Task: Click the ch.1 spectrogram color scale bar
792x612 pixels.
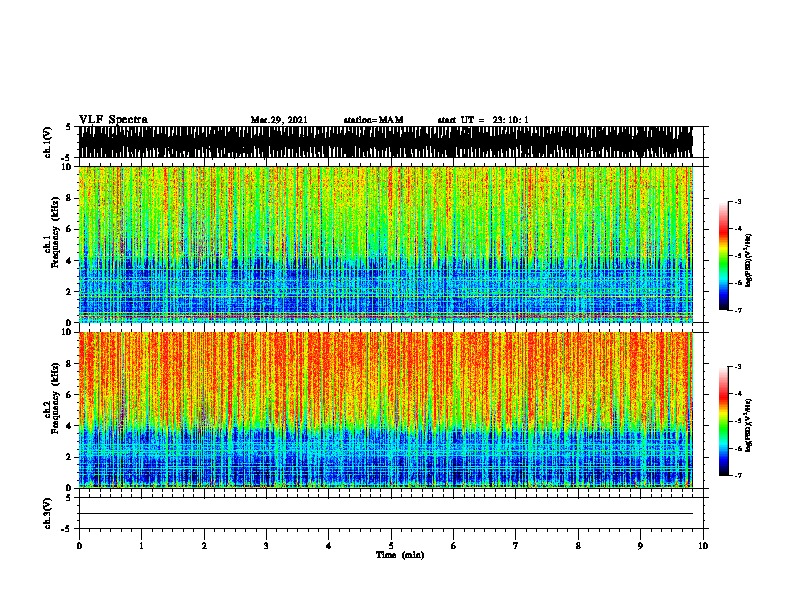Action: tap(724, 256)
